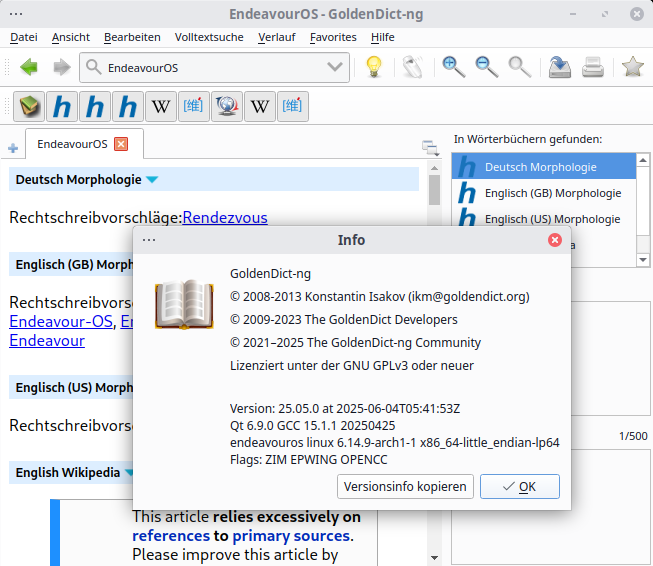This screenshot has height=566, width=653.
Task: Open the Favorites menu
Action: coord(333,37)
